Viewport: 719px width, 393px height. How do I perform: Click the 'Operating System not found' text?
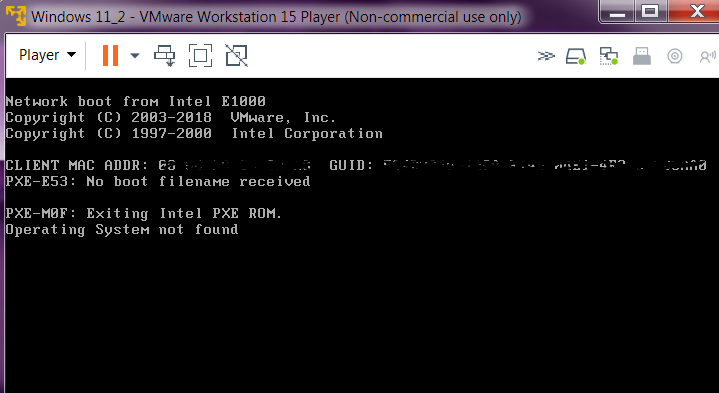(x=122, y=229)
